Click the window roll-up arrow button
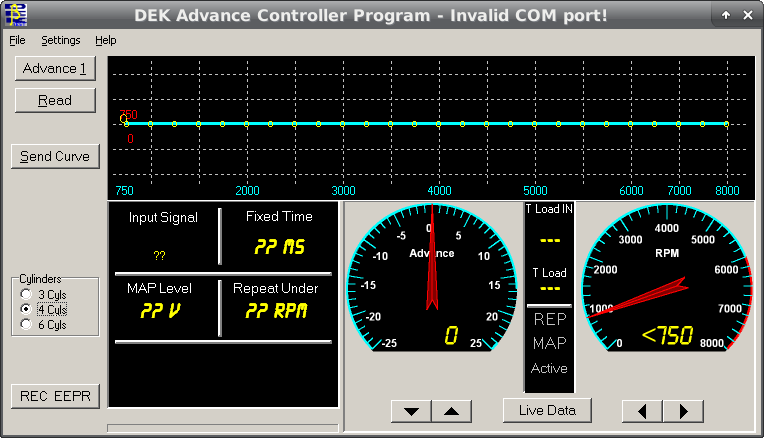Screen dimensions: 764x438 pyautogui.click(x=725, y=15)
